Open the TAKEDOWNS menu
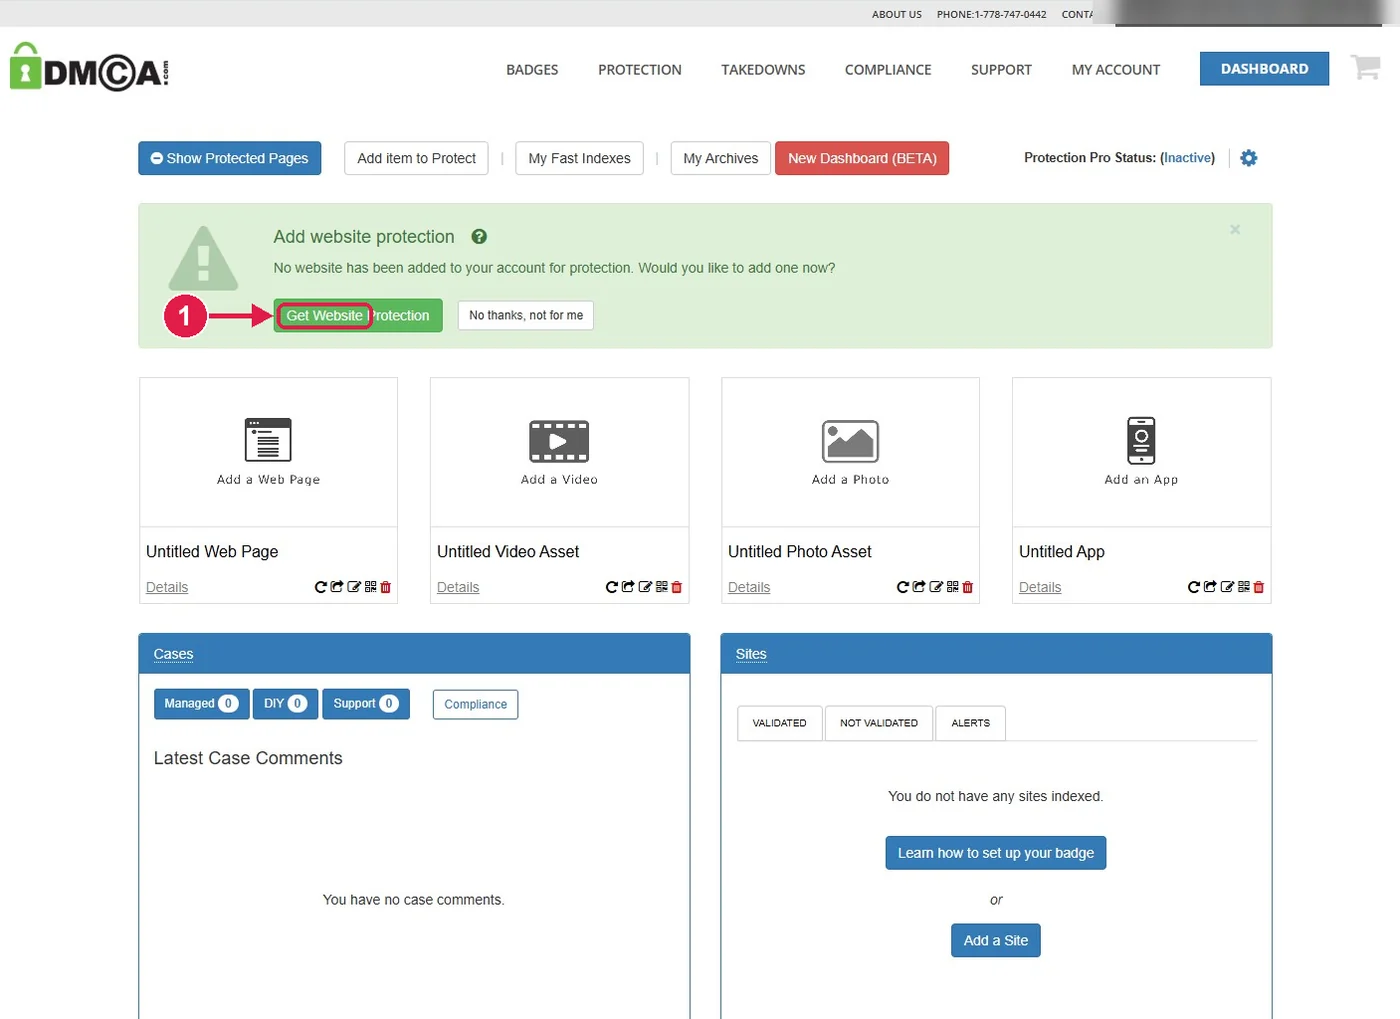 pyautogui.click(x=763, y=70)
